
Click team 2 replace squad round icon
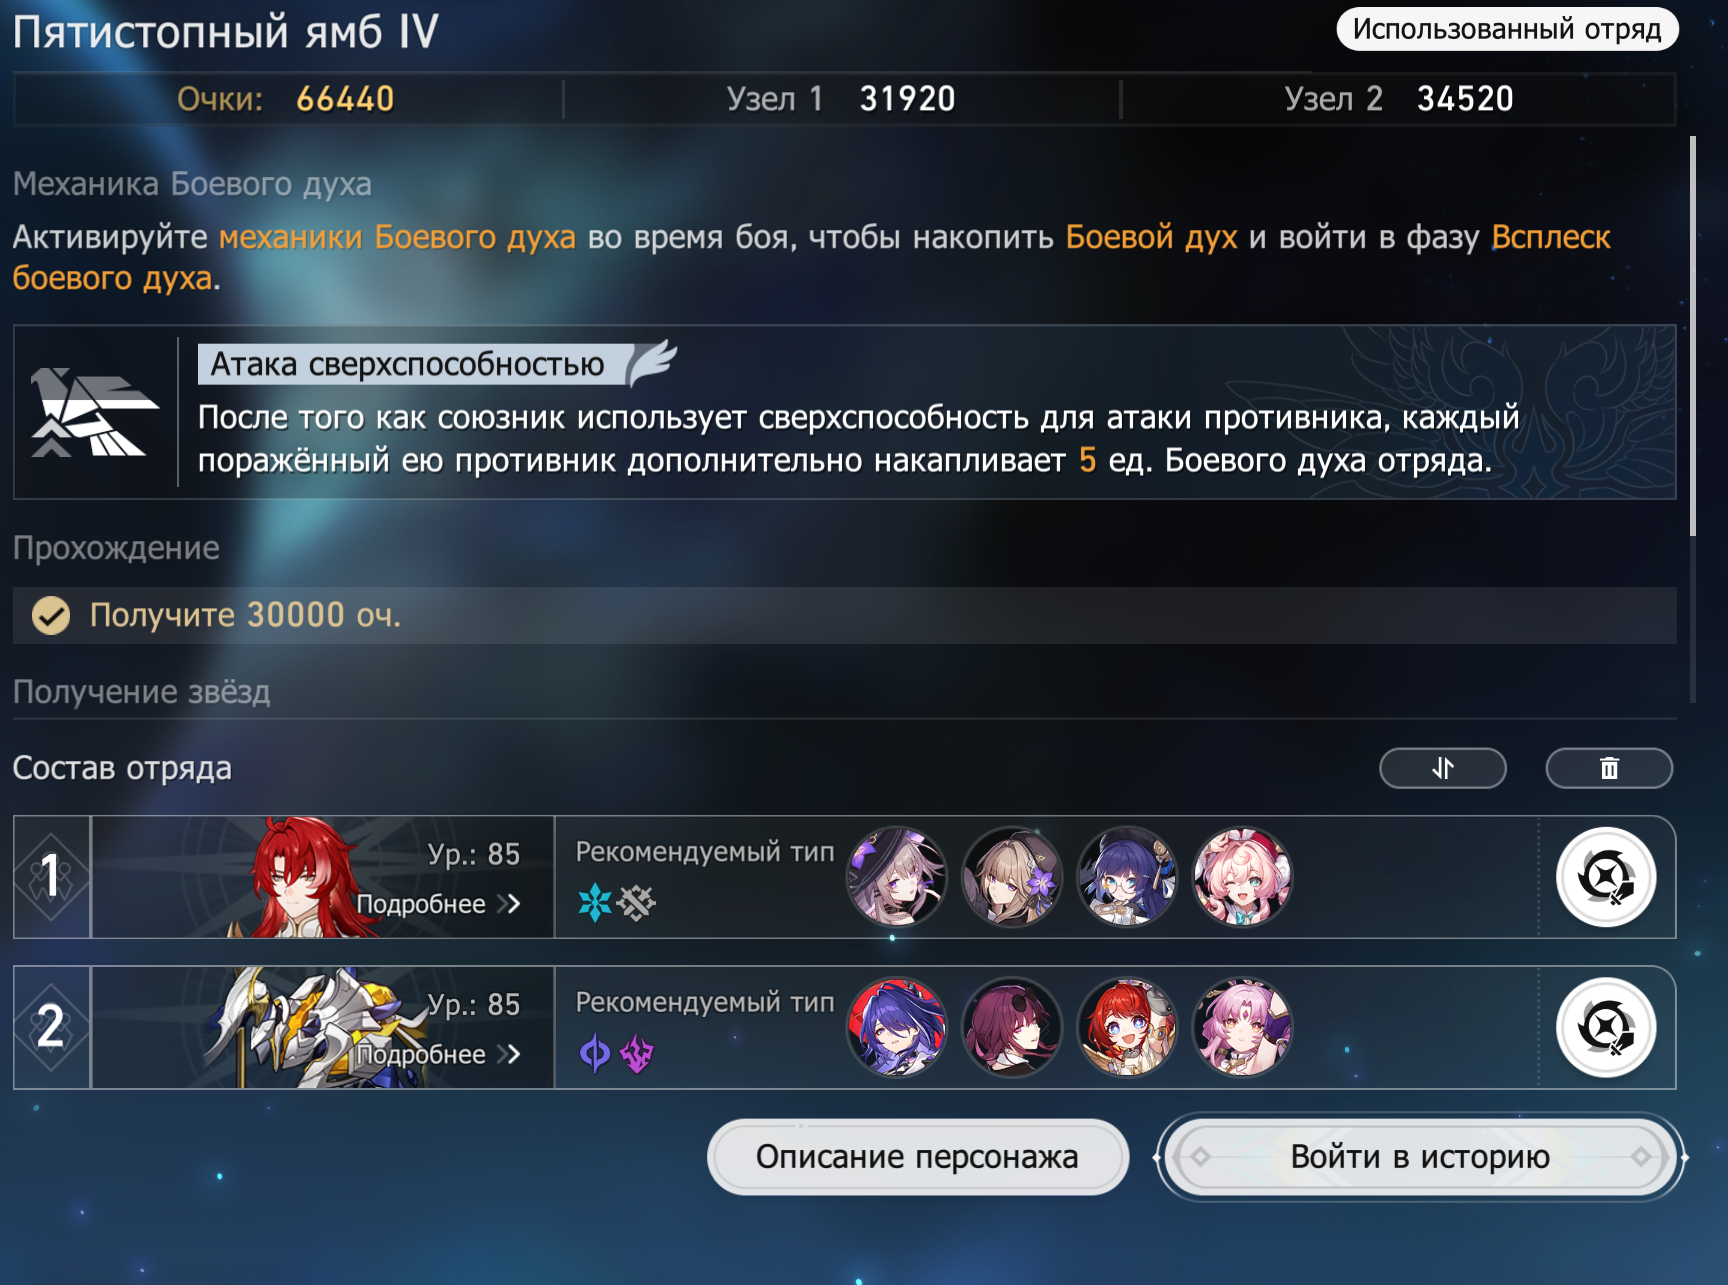(1606, 1027)
